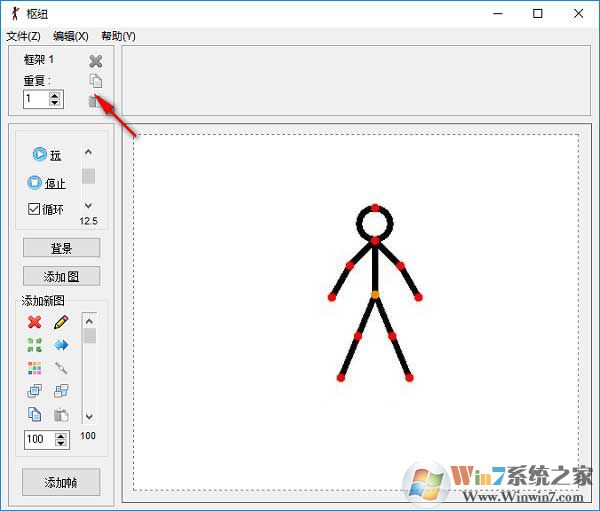
Task: Select the red left knee handle
Action: [358, 336]
